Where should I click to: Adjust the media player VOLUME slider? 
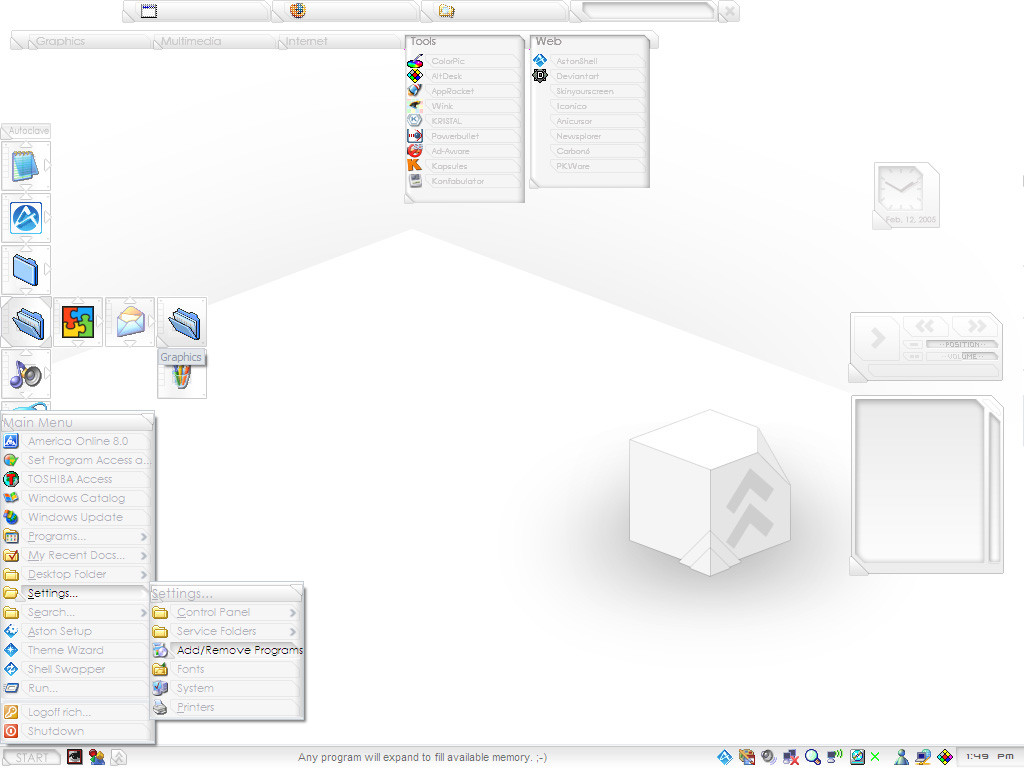(x=961, y=356)
